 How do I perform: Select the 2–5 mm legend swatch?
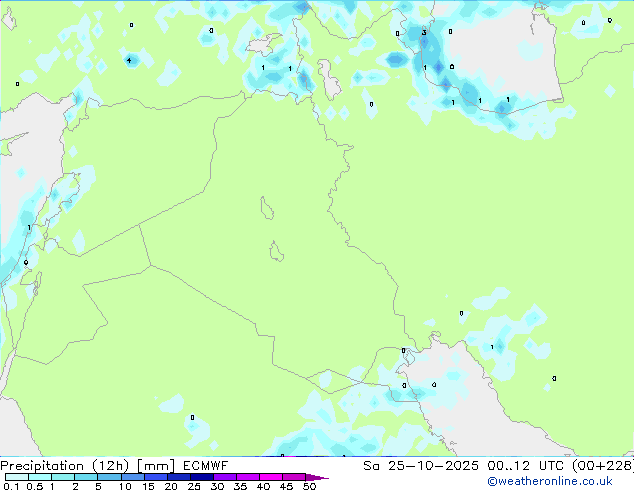[x=86, y=477]
